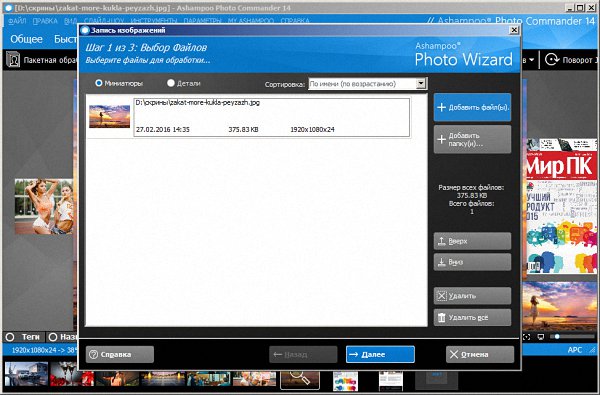
Task: Click the 1920x1080x24 value in file row
Action: pyautogui.click(x=312, y=130)
